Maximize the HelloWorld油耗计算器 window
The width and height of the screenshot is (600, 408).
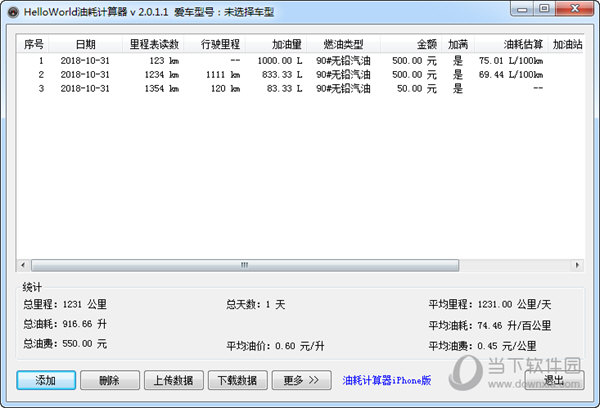point(544,9)
